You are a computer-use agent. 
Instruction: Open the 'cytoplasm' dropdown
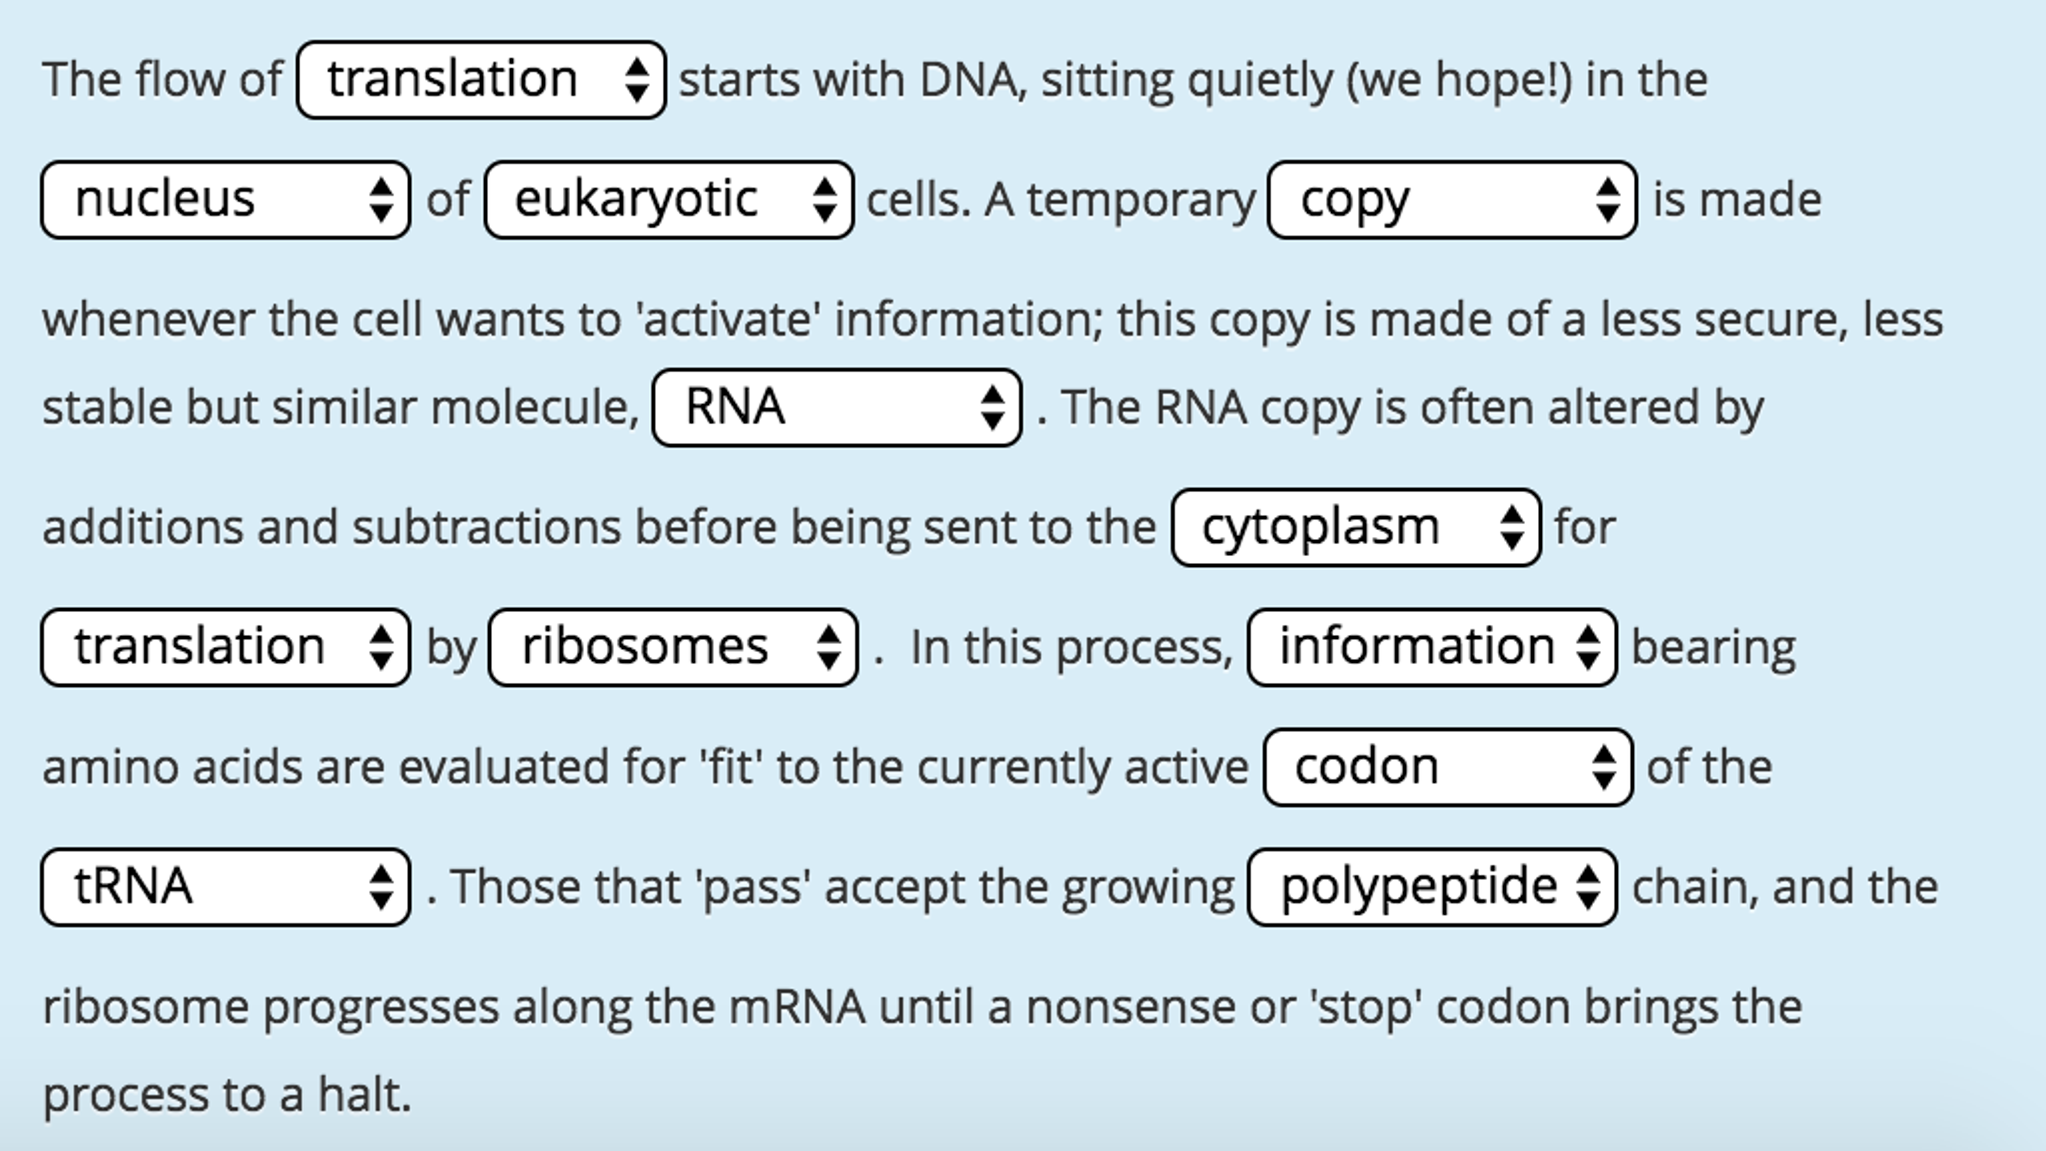[x=1356, y=528]
